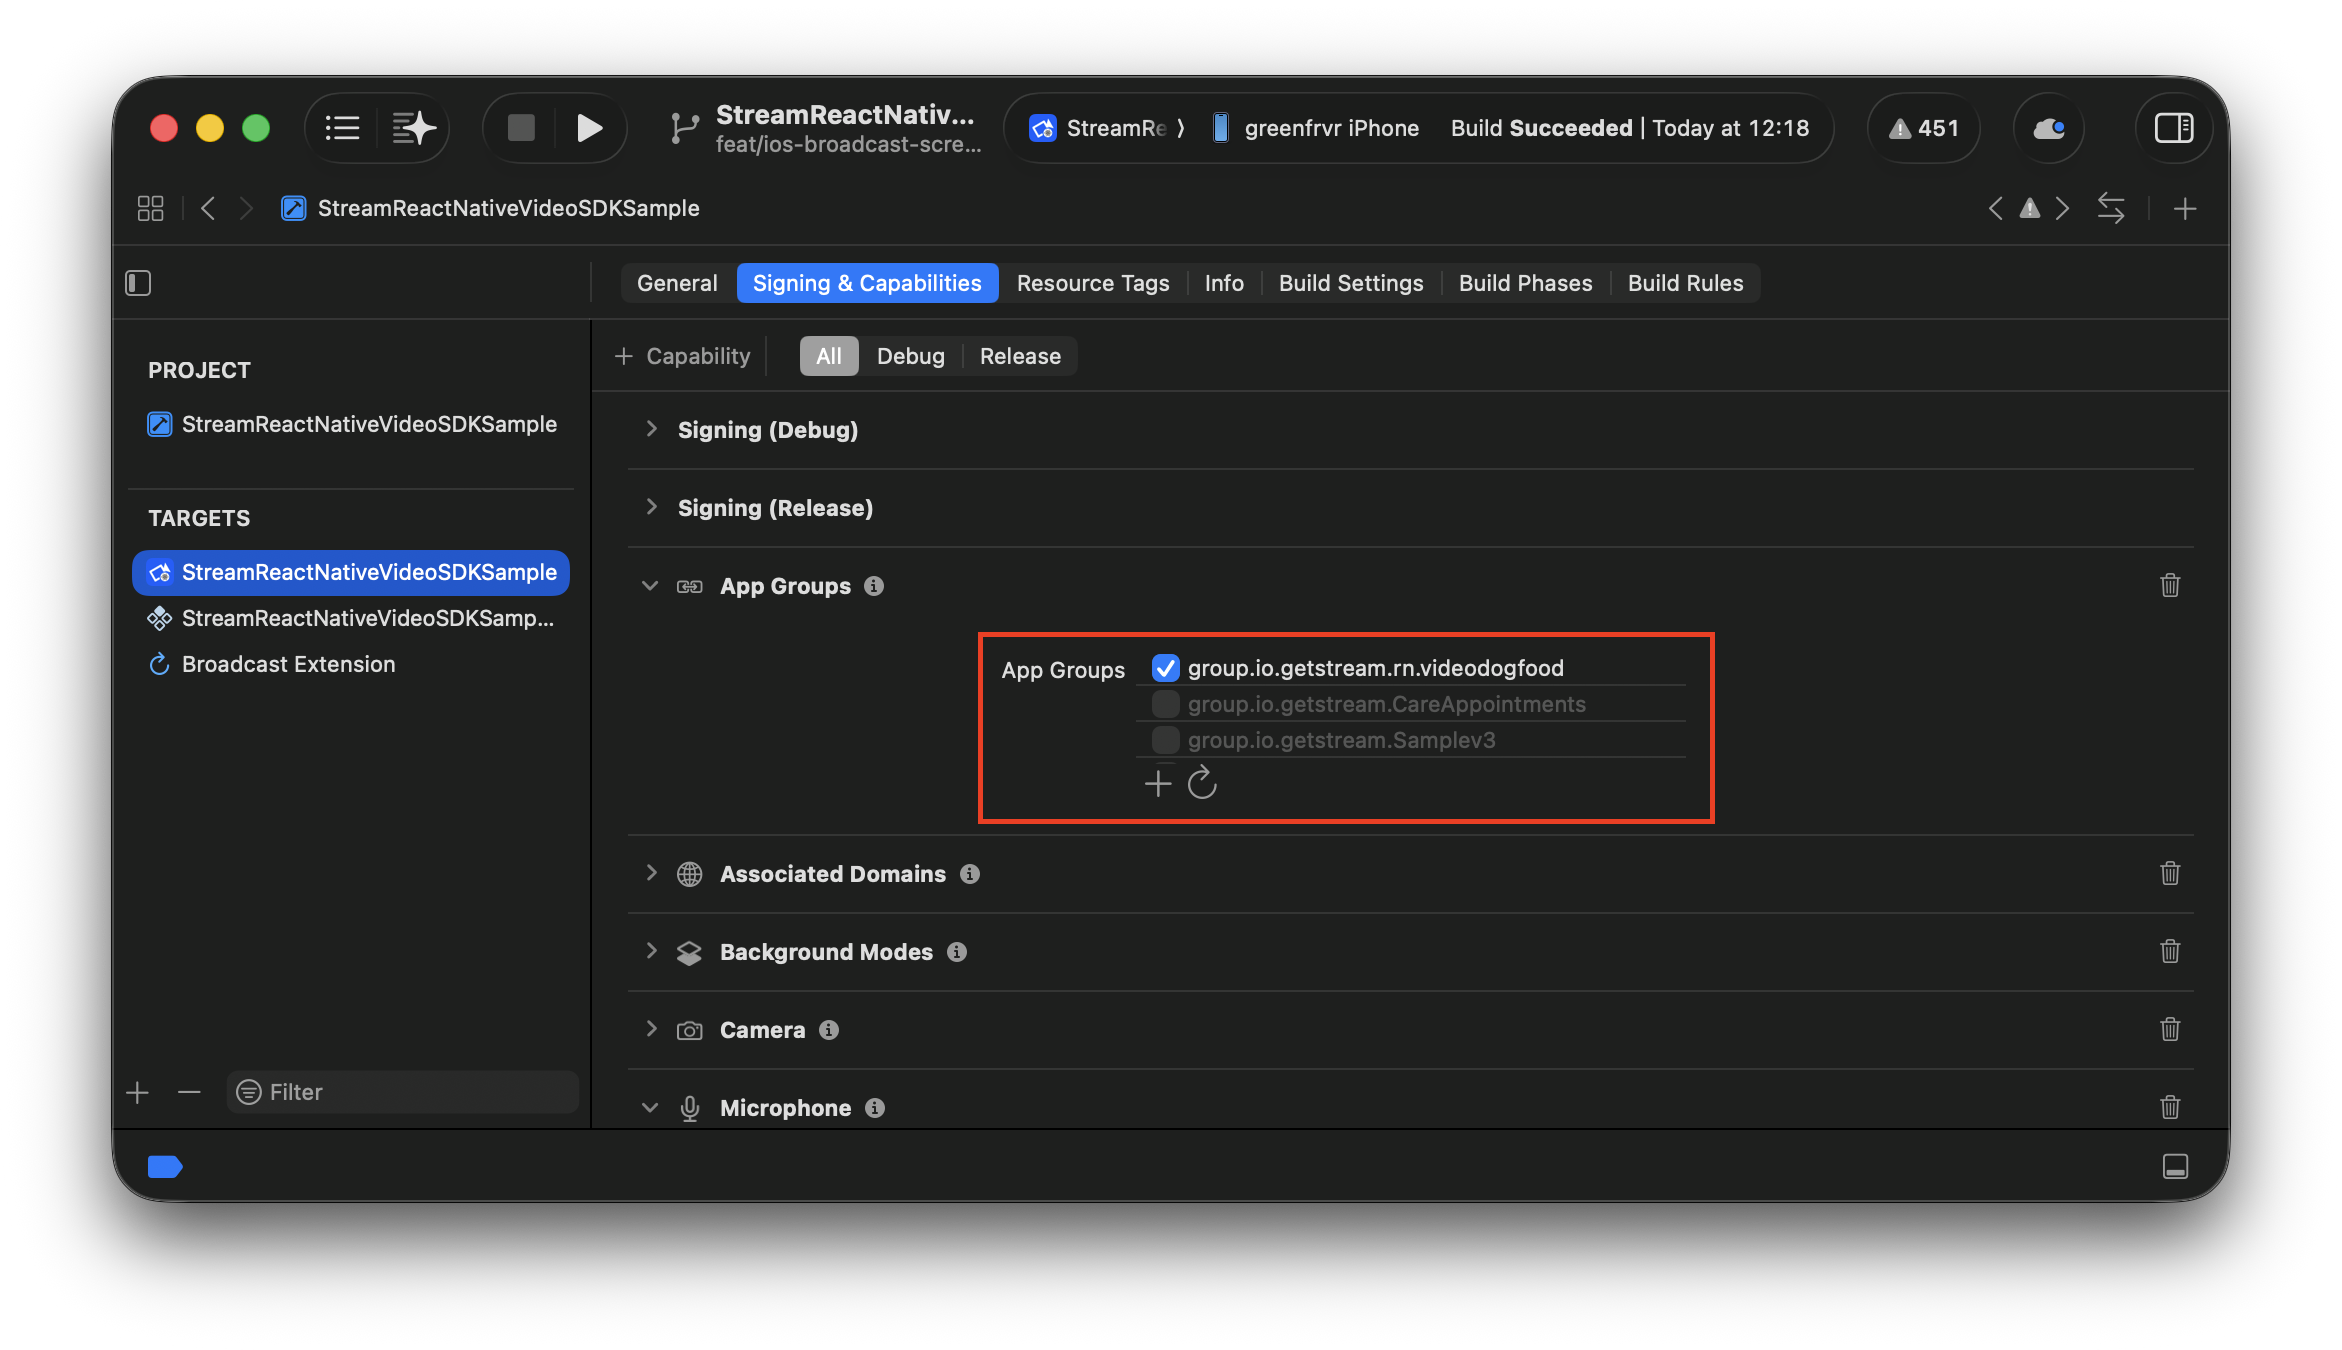Add a new target with plus button
The height and width of the screenshot is (1350, 2342).
(138, 1092)
